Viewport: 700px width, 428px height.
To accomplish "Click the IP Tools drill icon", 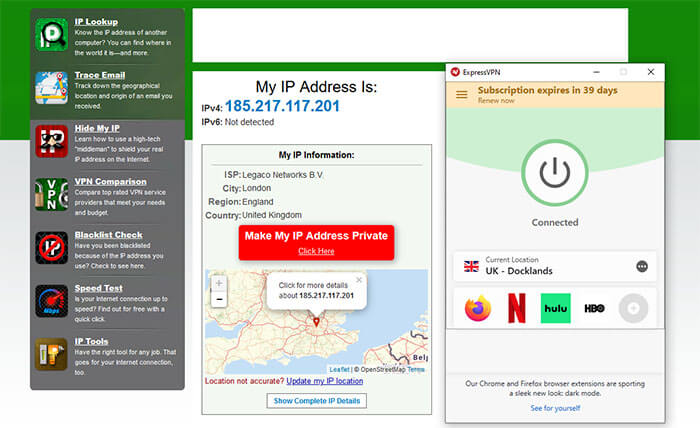I will tap(52, 354).
